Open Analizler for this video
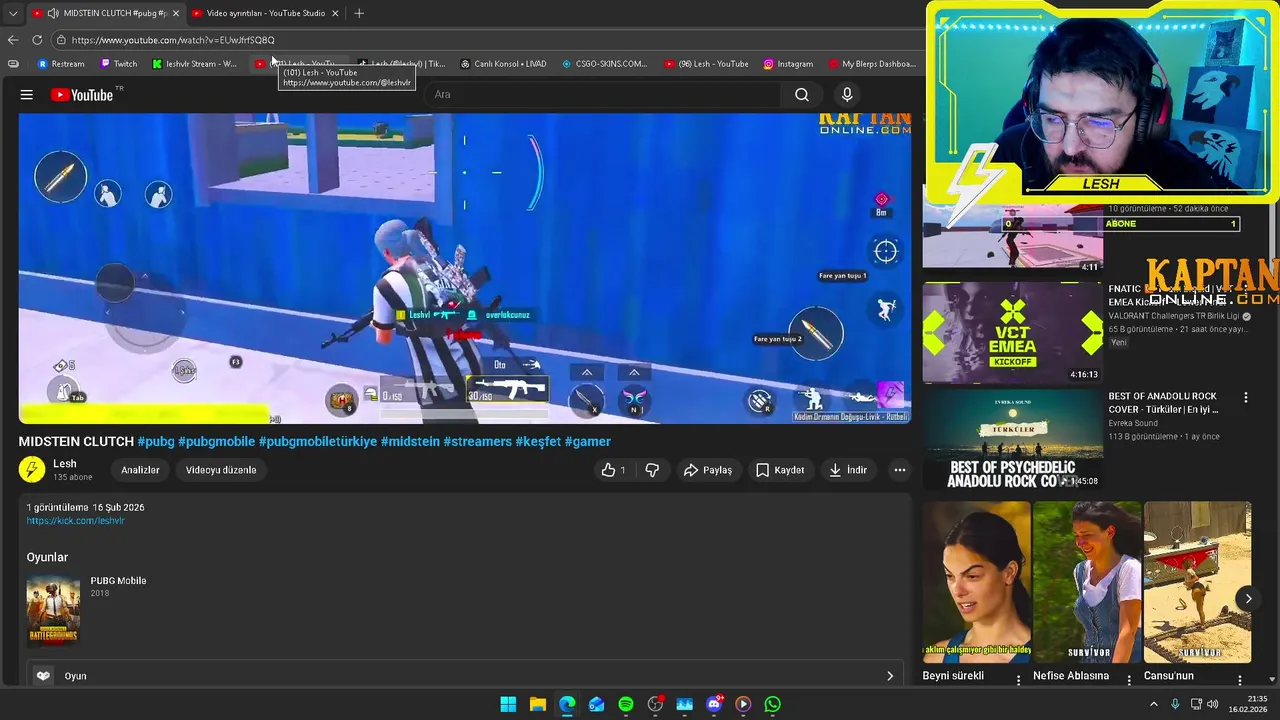This screenshot has width=1280, height=720. [x=140, y=470]
